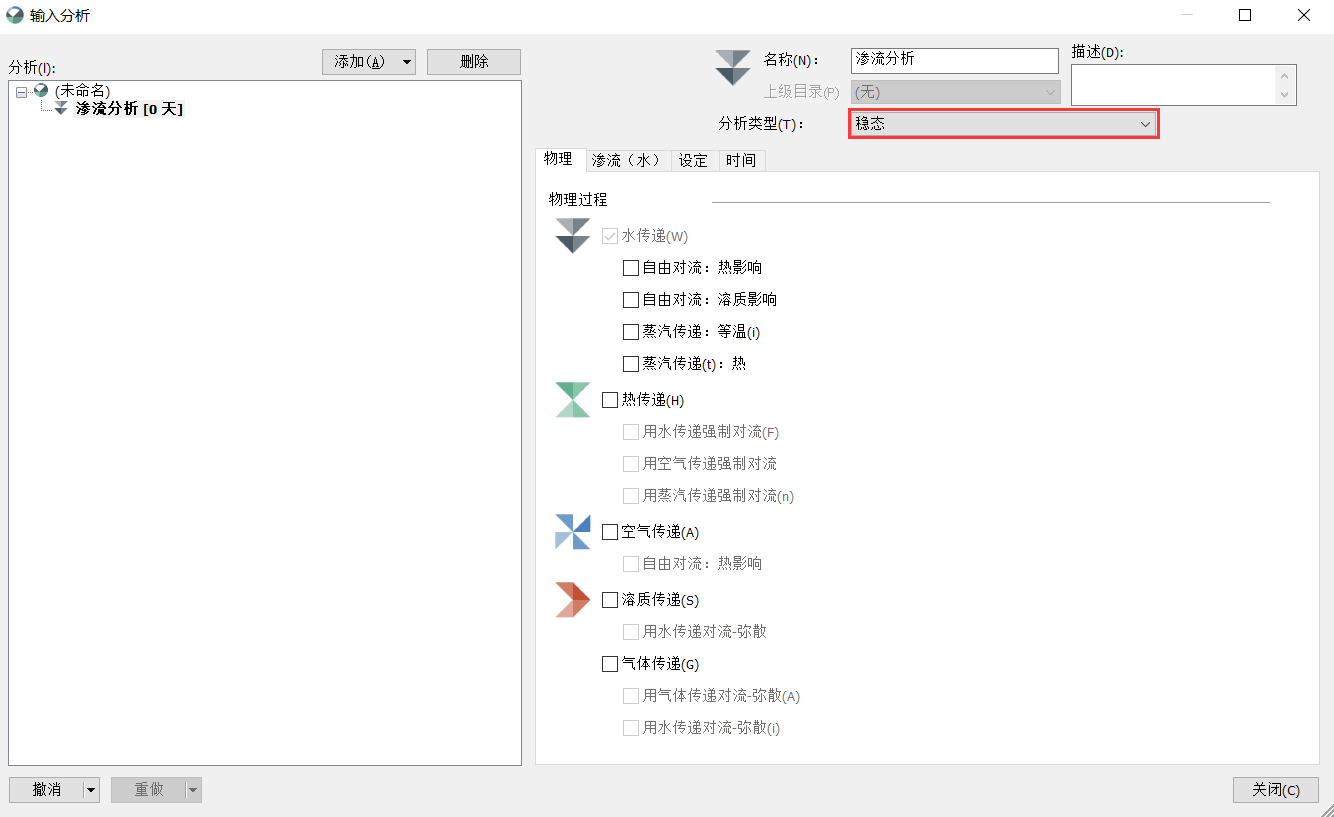Check the 热传递(H) checkbox

coord(610,399)
